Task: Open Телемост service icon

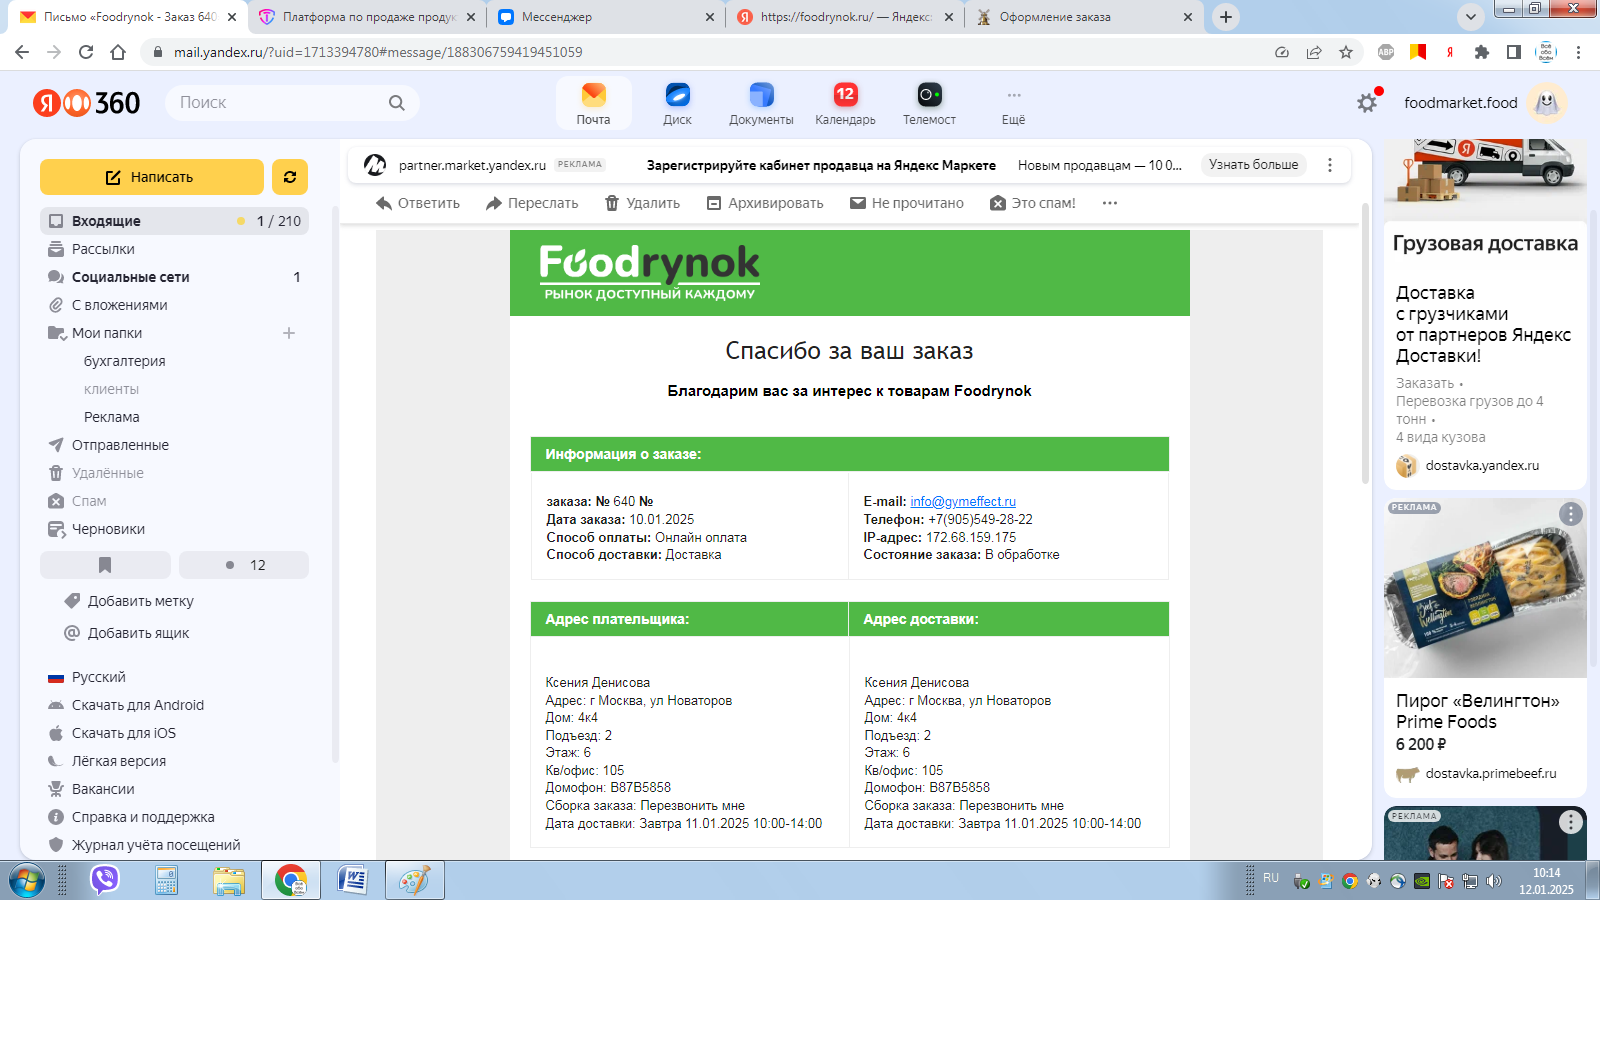Action: tap(929, 103)
